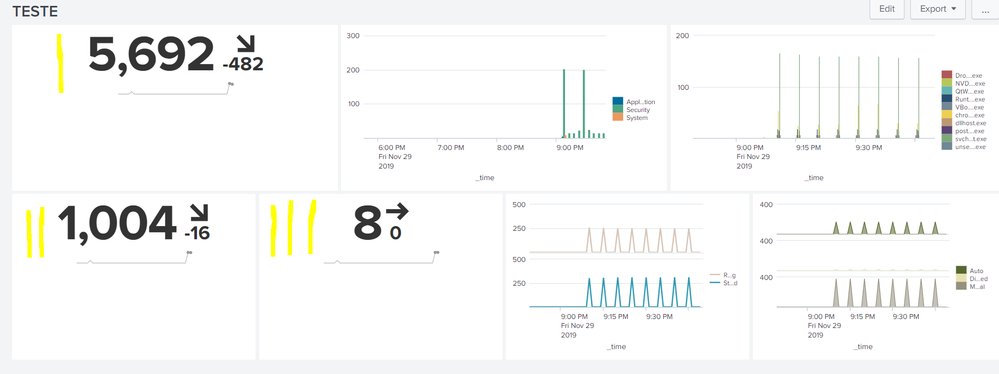Click the R...g line legend entry
Screen dimensions: 999x374
point(723,275)
